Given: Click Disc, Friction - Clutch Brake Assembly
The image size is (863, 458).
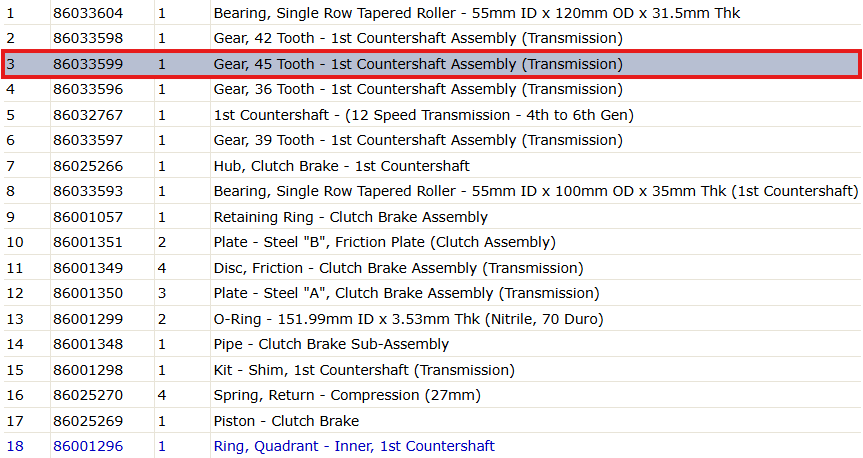Looking at the screenshot, I should point(398,268).
